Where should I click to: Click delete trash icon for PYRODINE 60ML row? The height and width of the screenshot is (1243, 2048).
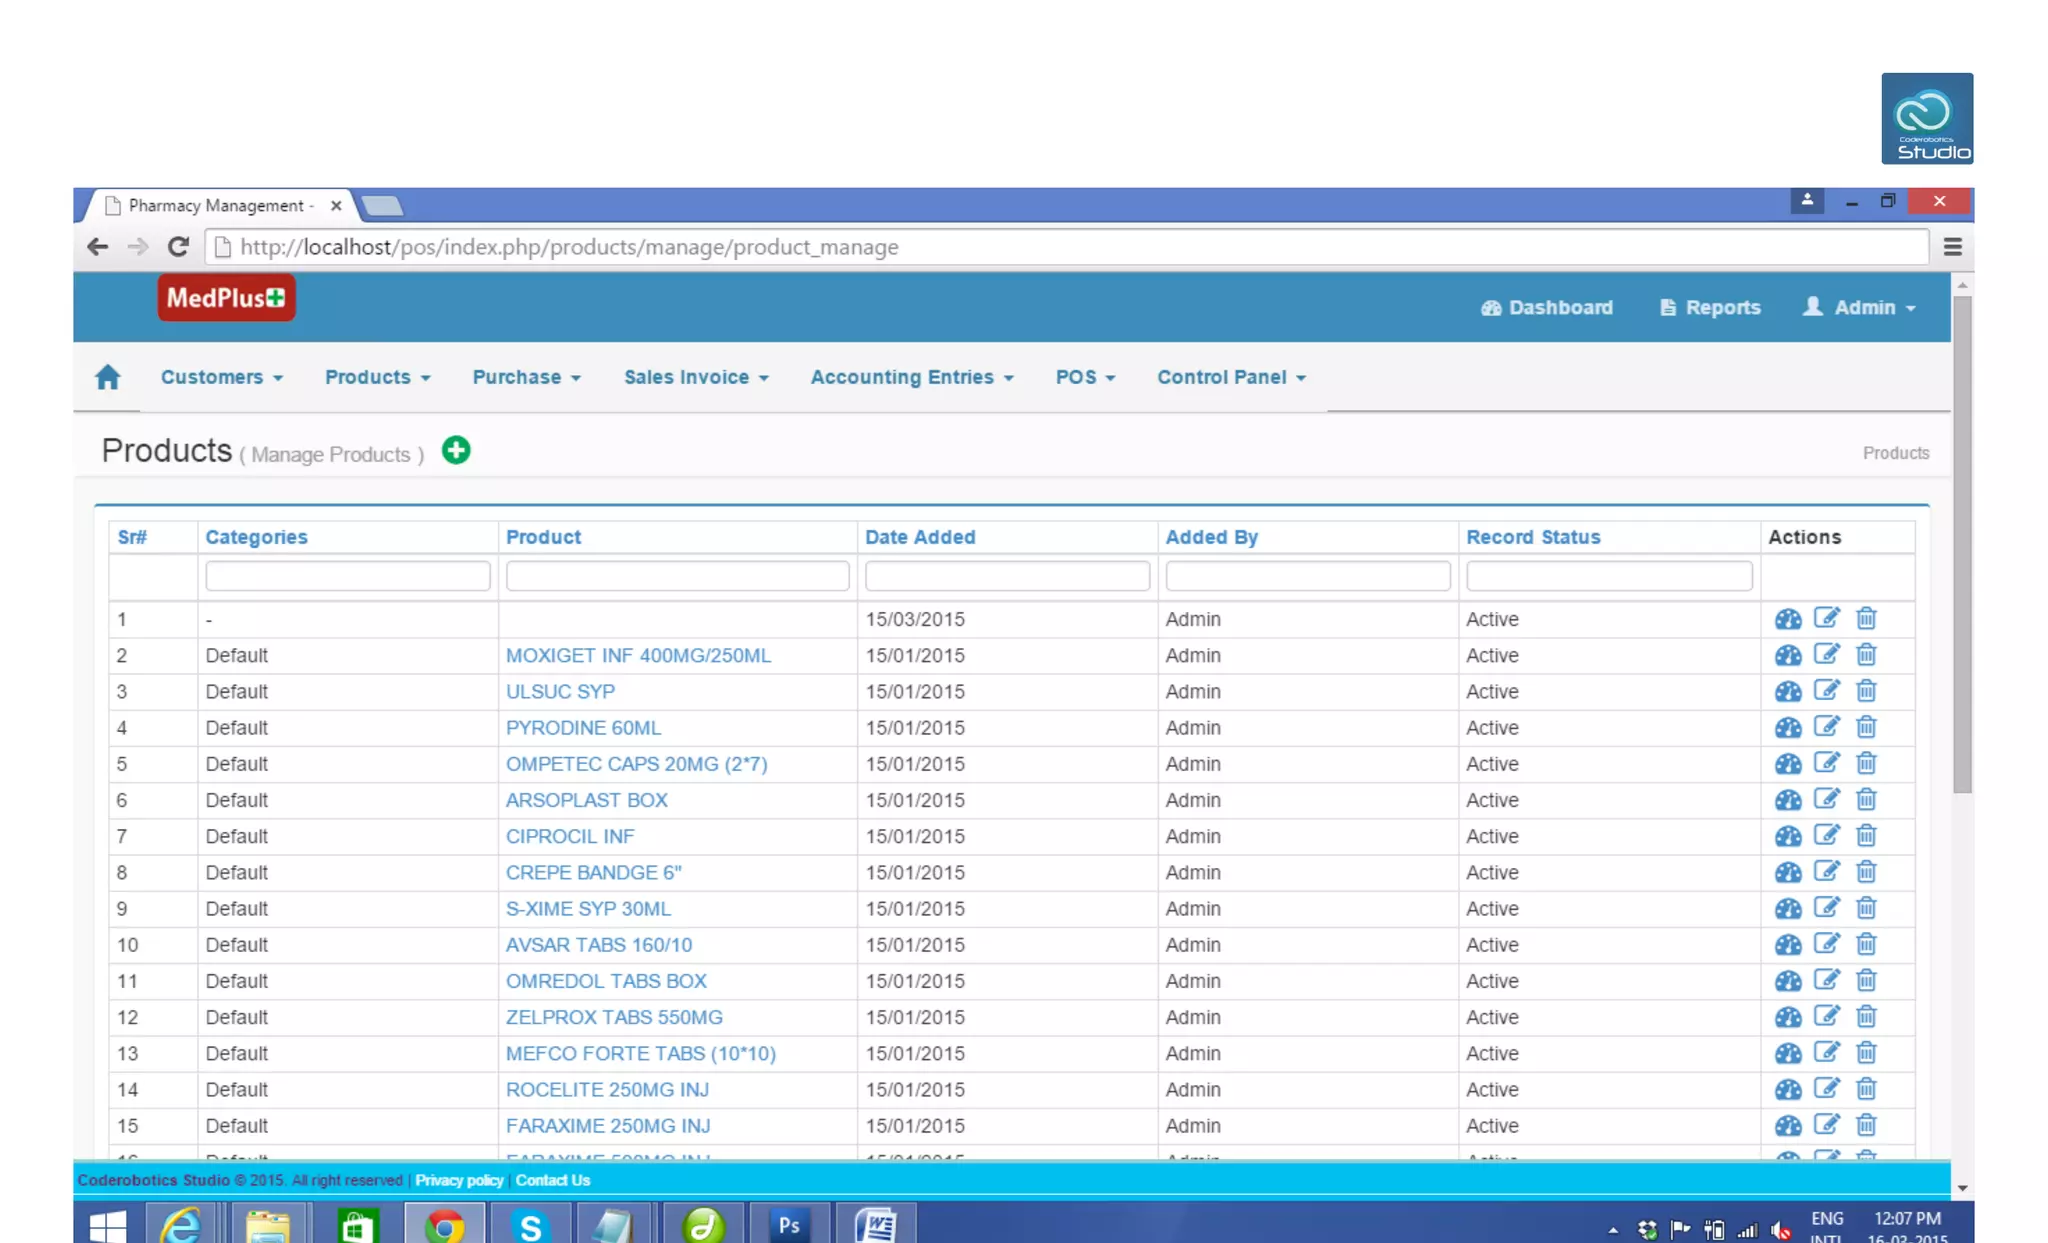coord(1866,727)
